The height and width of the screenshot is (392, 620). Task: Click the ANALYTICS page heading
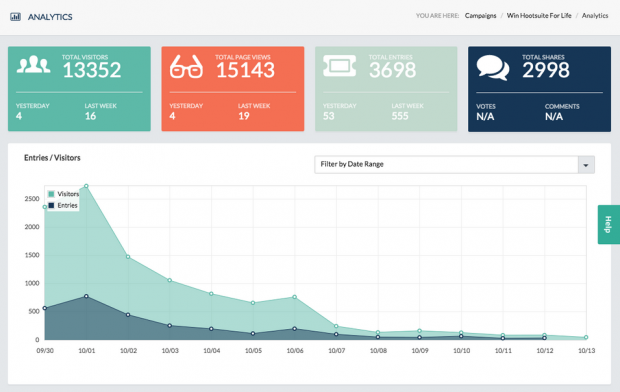[50, 17]
